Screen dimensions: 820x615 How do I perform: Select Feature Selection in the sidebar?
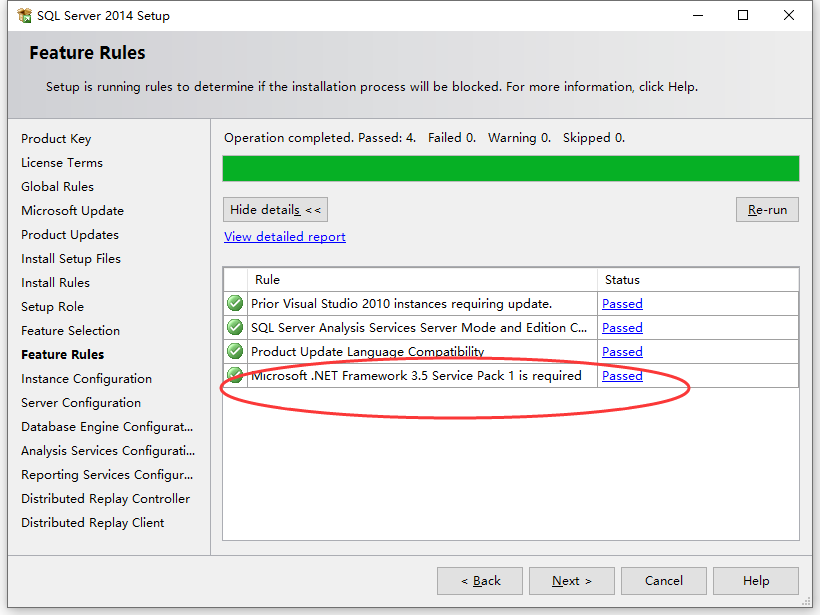(70, 330)
